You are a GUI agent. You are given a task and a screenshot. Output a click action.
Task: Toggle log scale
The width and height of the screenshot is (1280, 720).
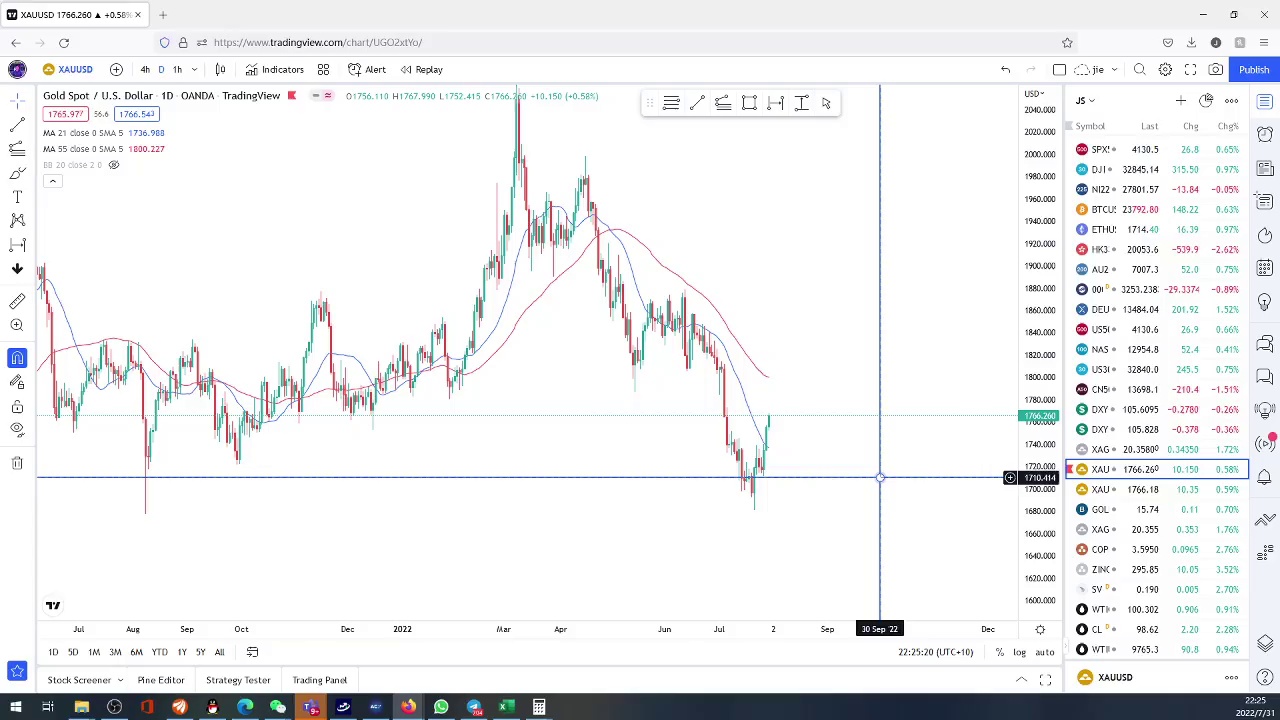(1019, 652)
